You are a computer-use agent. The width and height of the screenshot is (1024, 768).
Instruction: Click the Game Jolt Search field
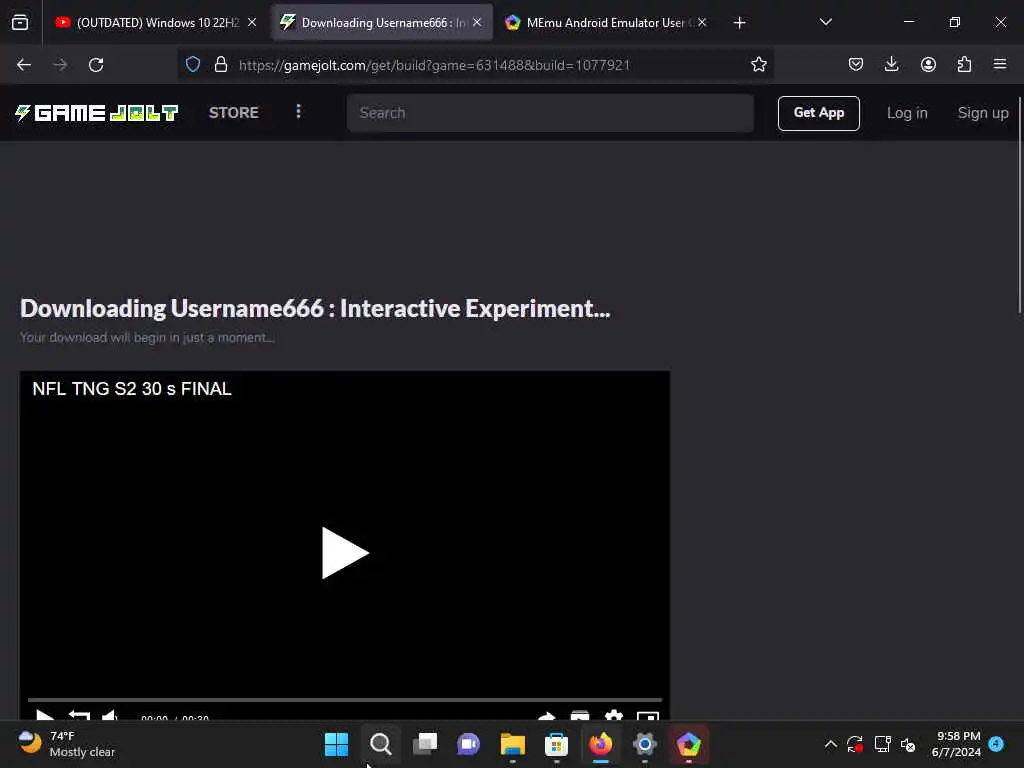[x=550, y=113]
